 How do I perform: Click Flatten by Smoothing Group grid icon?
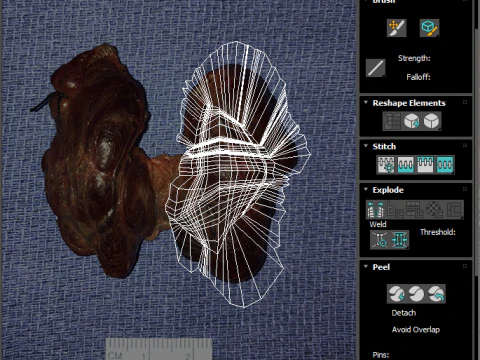415,209
